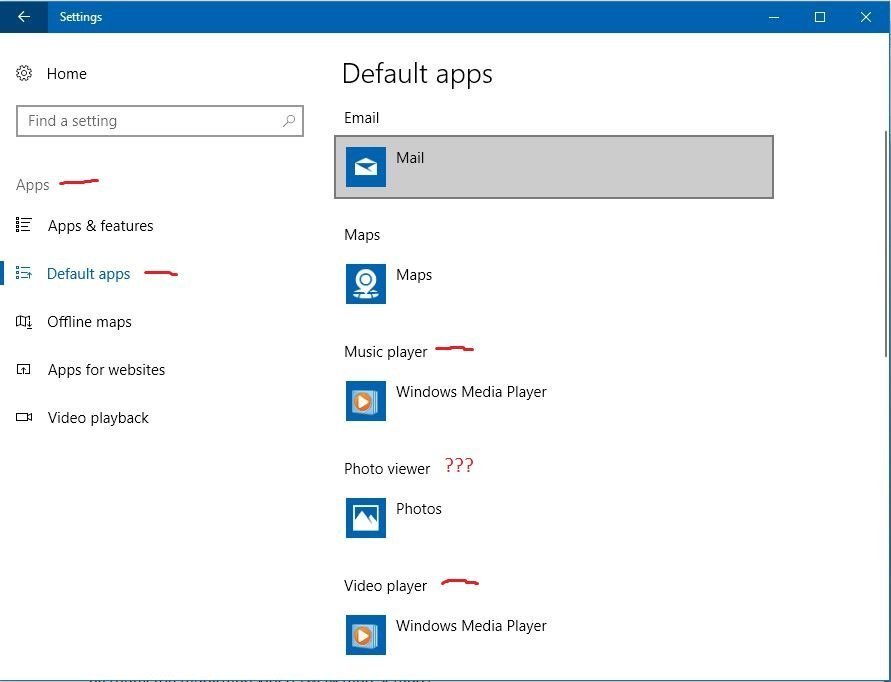Image resolution: width=891 pixels, height=682 pixels.
Task: Click the Default apps page heading
Action: pyautogui.click(x=418, y=74)
